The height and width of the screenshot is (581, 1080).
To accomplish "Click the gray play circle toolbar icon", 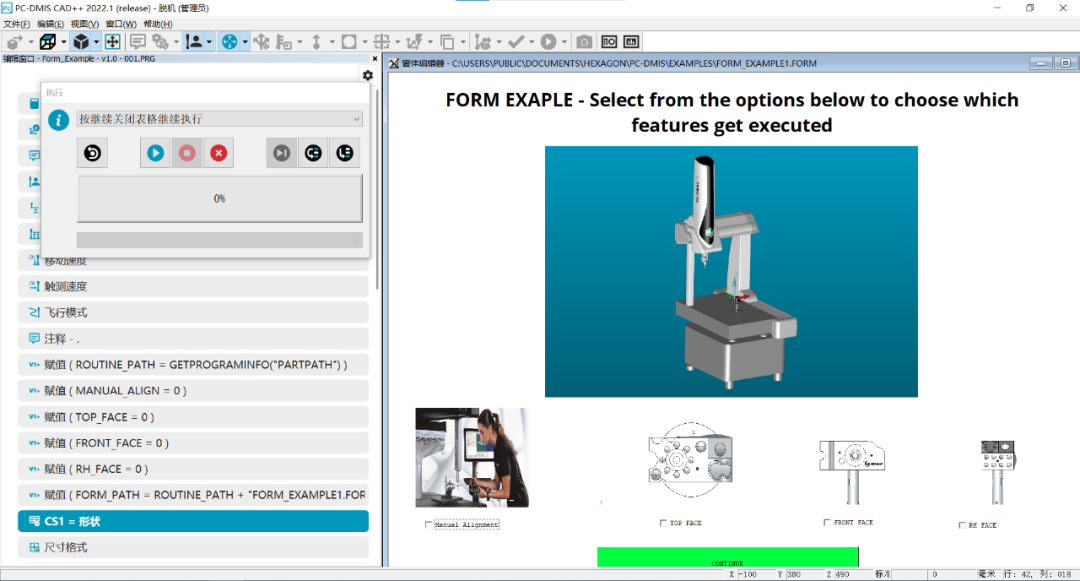I will [548, 42].
